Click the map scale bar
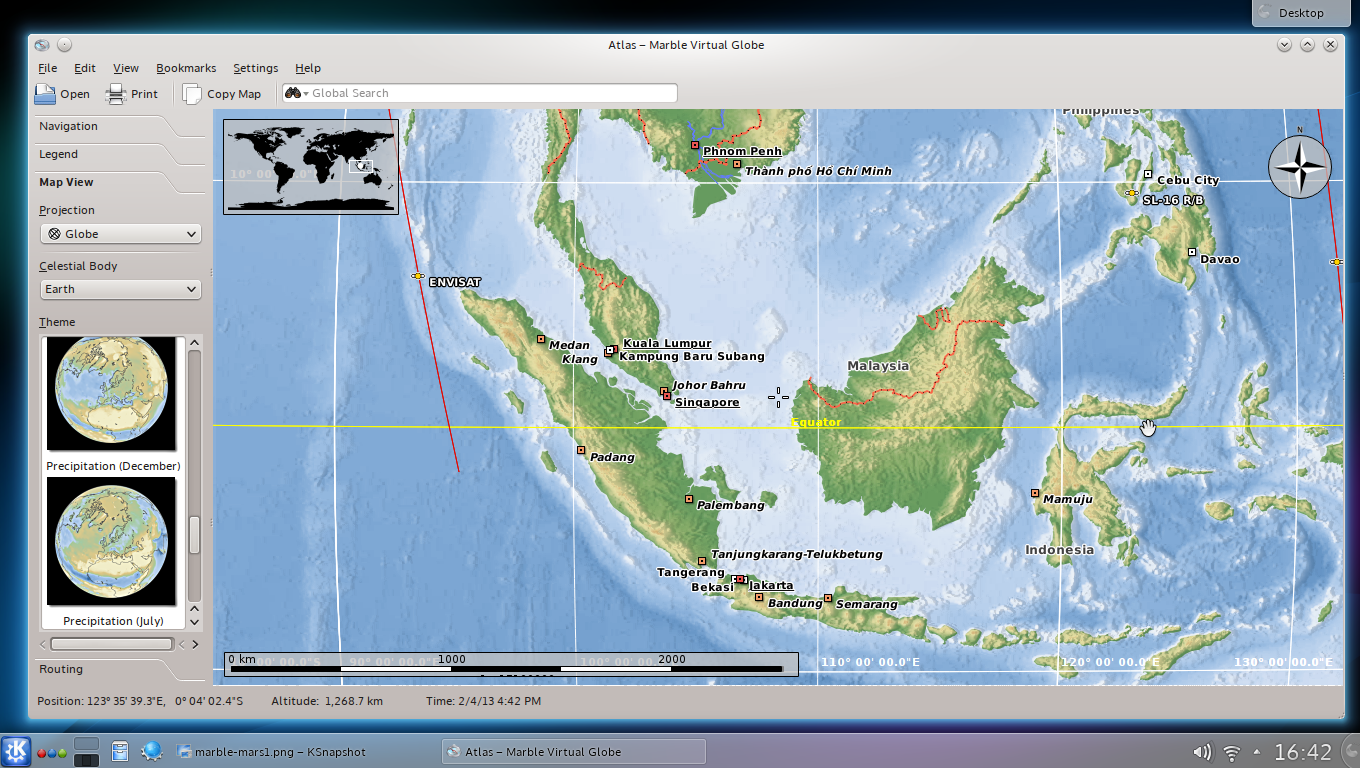The width and height of the screenshot is (1360, 768). coord(511,664)
